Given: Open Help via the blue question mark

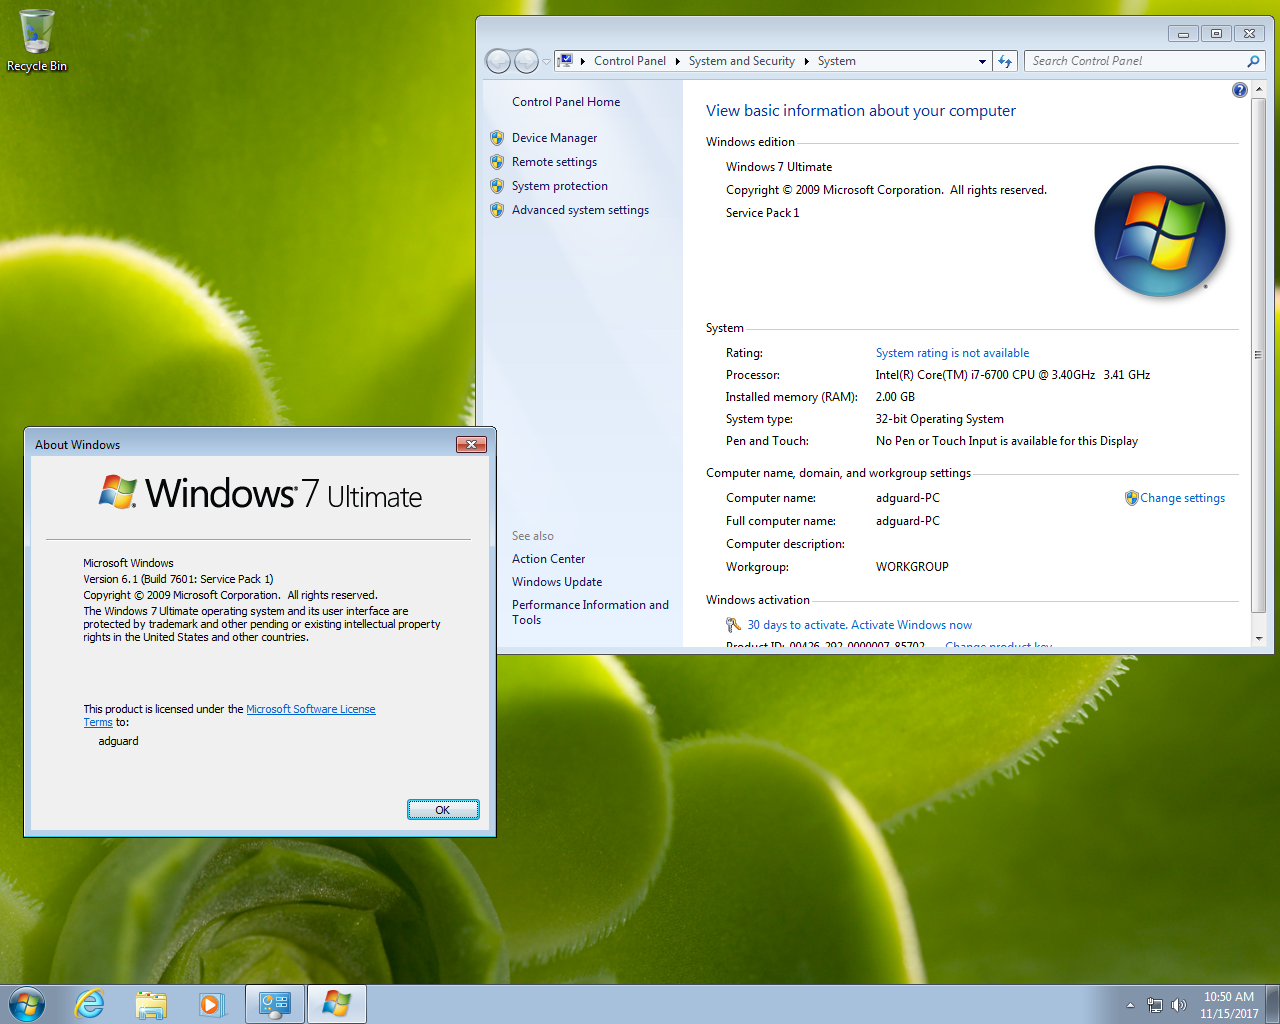Looking at the screenshot, I should coord(1240,90).
